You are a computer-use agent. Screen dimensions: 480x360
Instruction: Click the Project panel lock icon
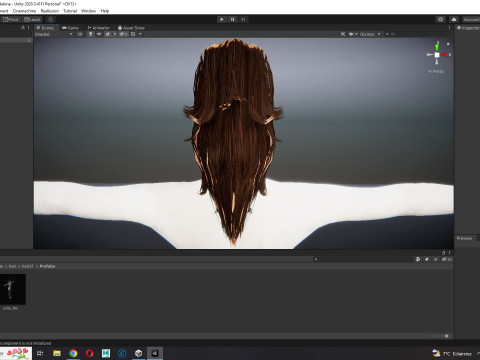444,253
